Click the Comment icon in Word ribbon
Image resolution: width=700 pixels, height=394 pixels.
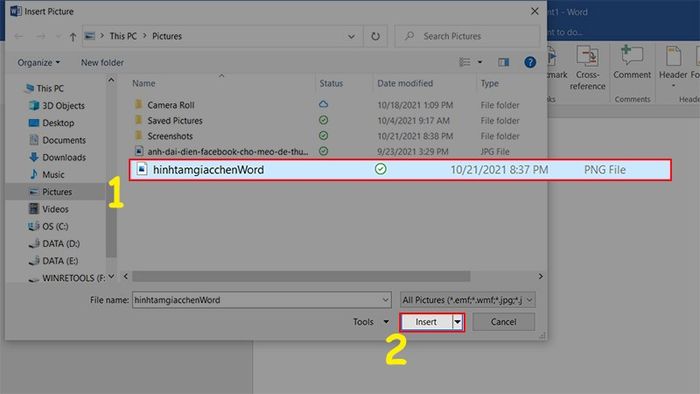pyautogui.click(x=632, y=56)
